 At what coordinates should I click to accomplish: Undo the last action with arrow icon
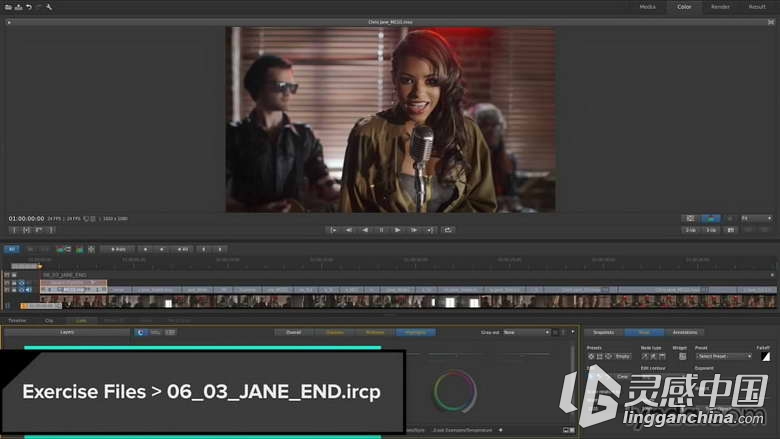point(29,7)
